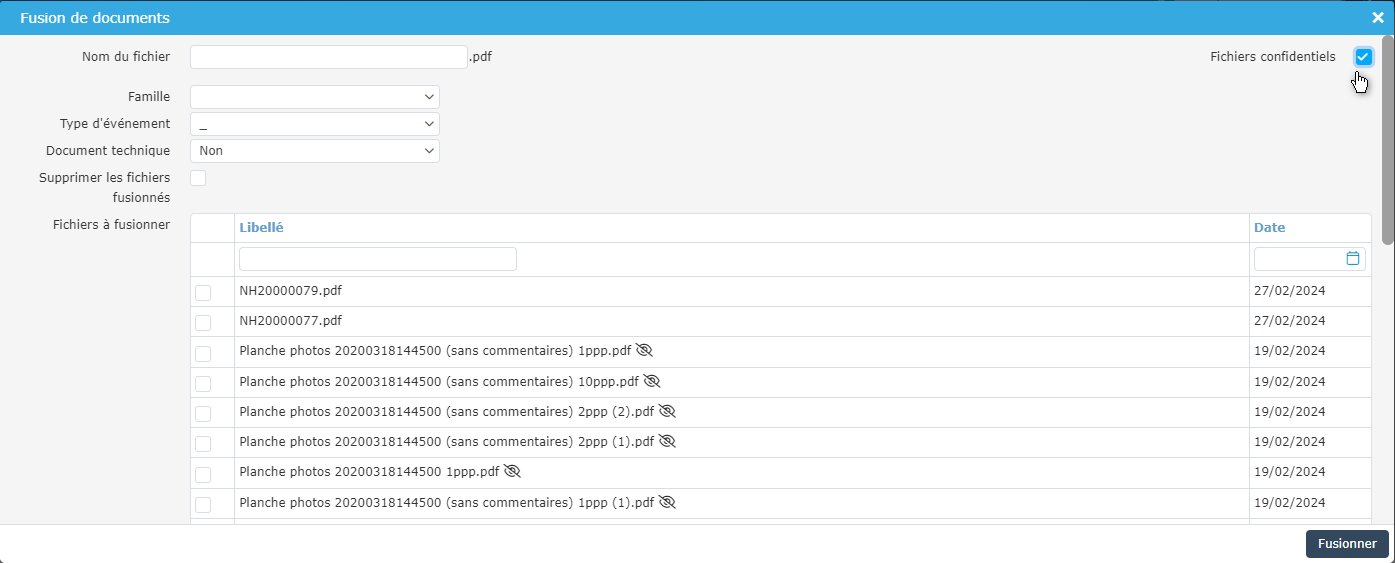Click hidden-eye icon beside 1ppp (1).pdf

[x=667, y=502]
